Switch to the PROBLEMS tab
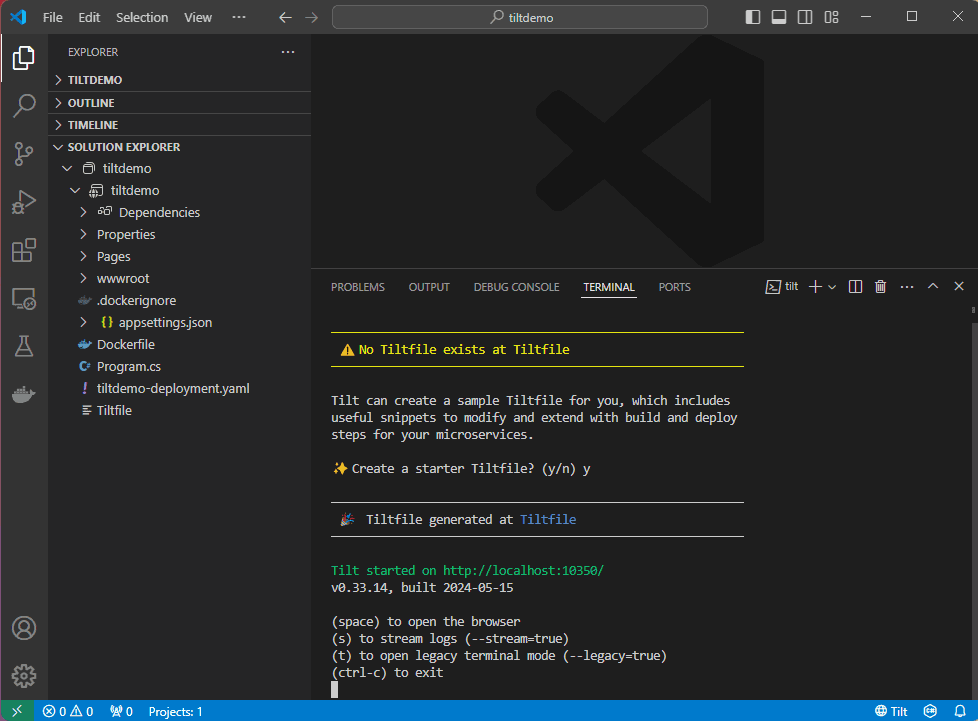The height and width of the screenshot is (721, 978). point(357,287)
